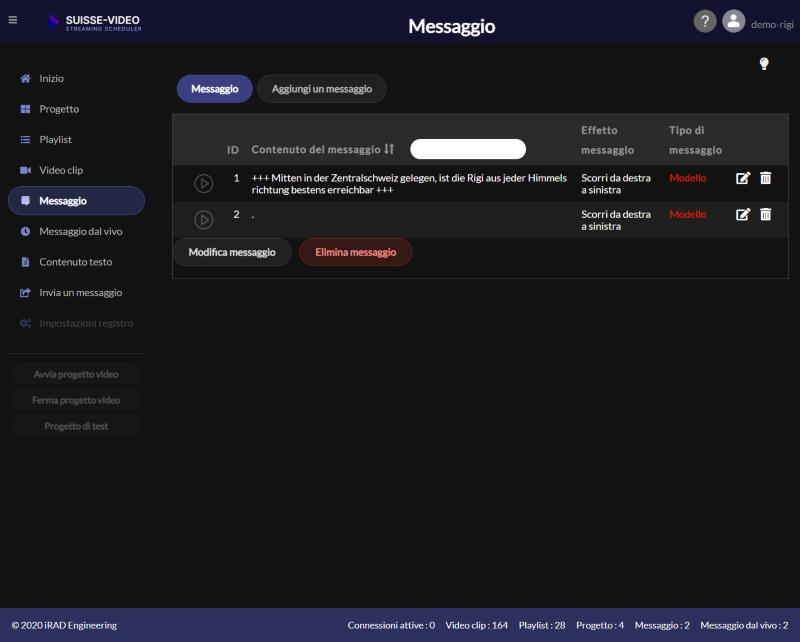The height and width of the screenshot is (642, 800).
Task: Open Progetto in sidebar
Action: click(x=77, y=109)
